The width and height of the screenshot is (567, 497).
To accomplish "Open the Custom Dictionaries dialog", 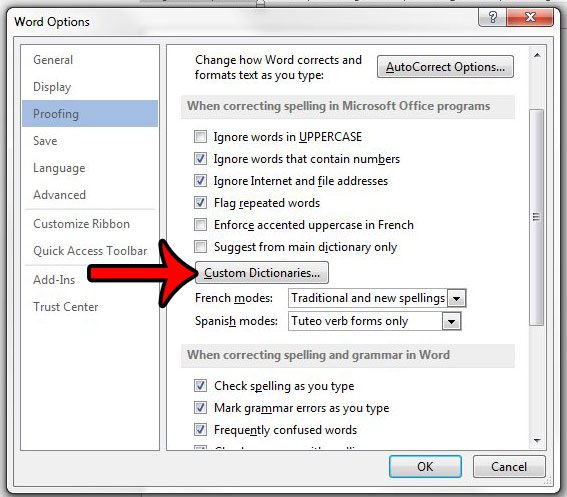I will tap(262, 273).
